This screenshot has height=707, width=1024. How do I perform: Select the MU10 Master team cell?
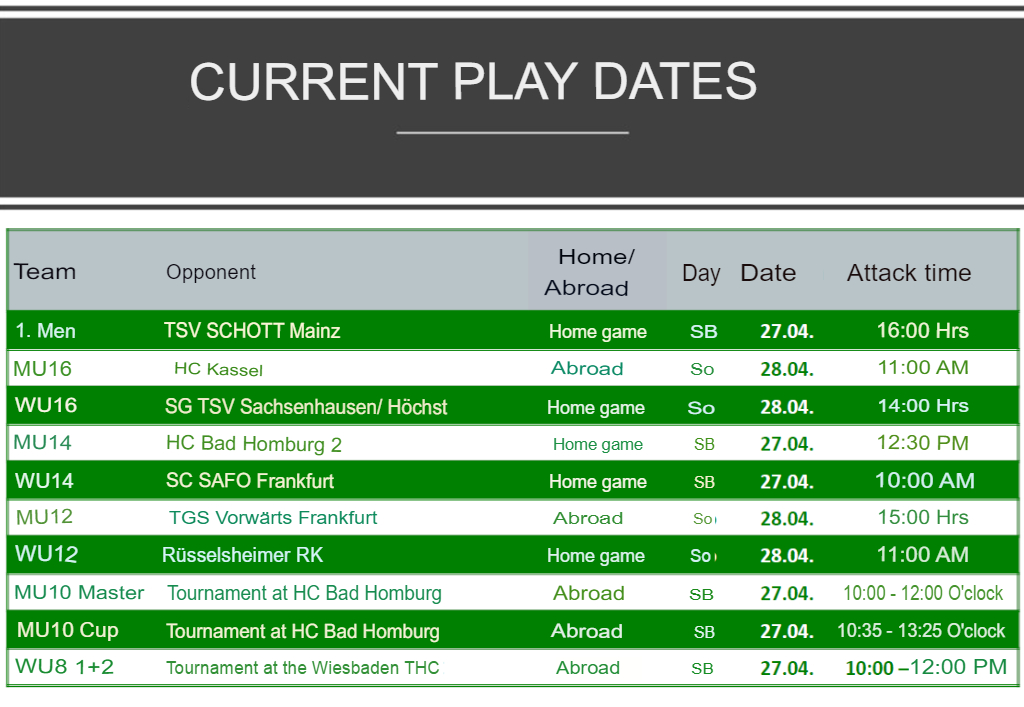pos(79,593)
